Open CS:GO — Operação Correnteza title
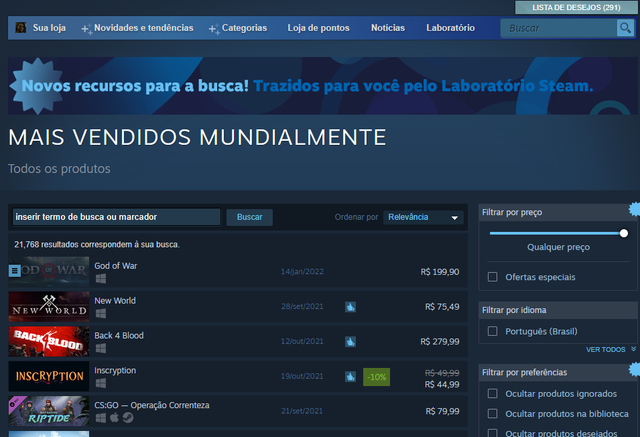Viewport: 640px width, 437px height. pos(152,405)
